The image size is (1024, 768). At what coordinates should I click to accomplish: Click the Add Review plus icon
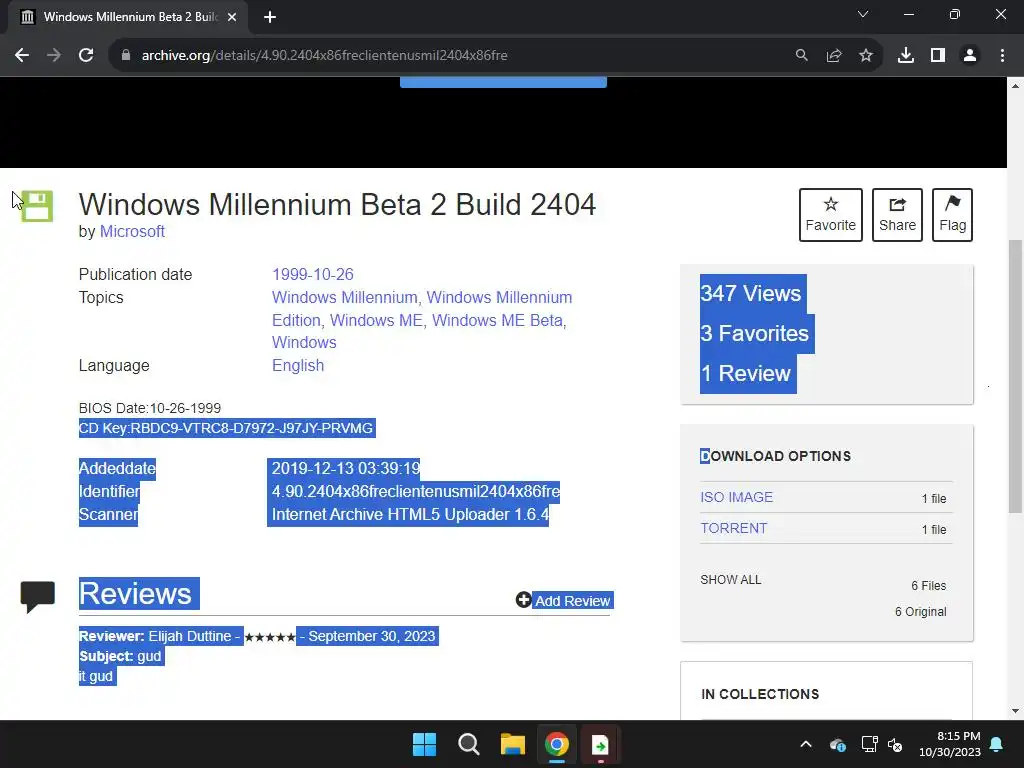pos(523,600)
